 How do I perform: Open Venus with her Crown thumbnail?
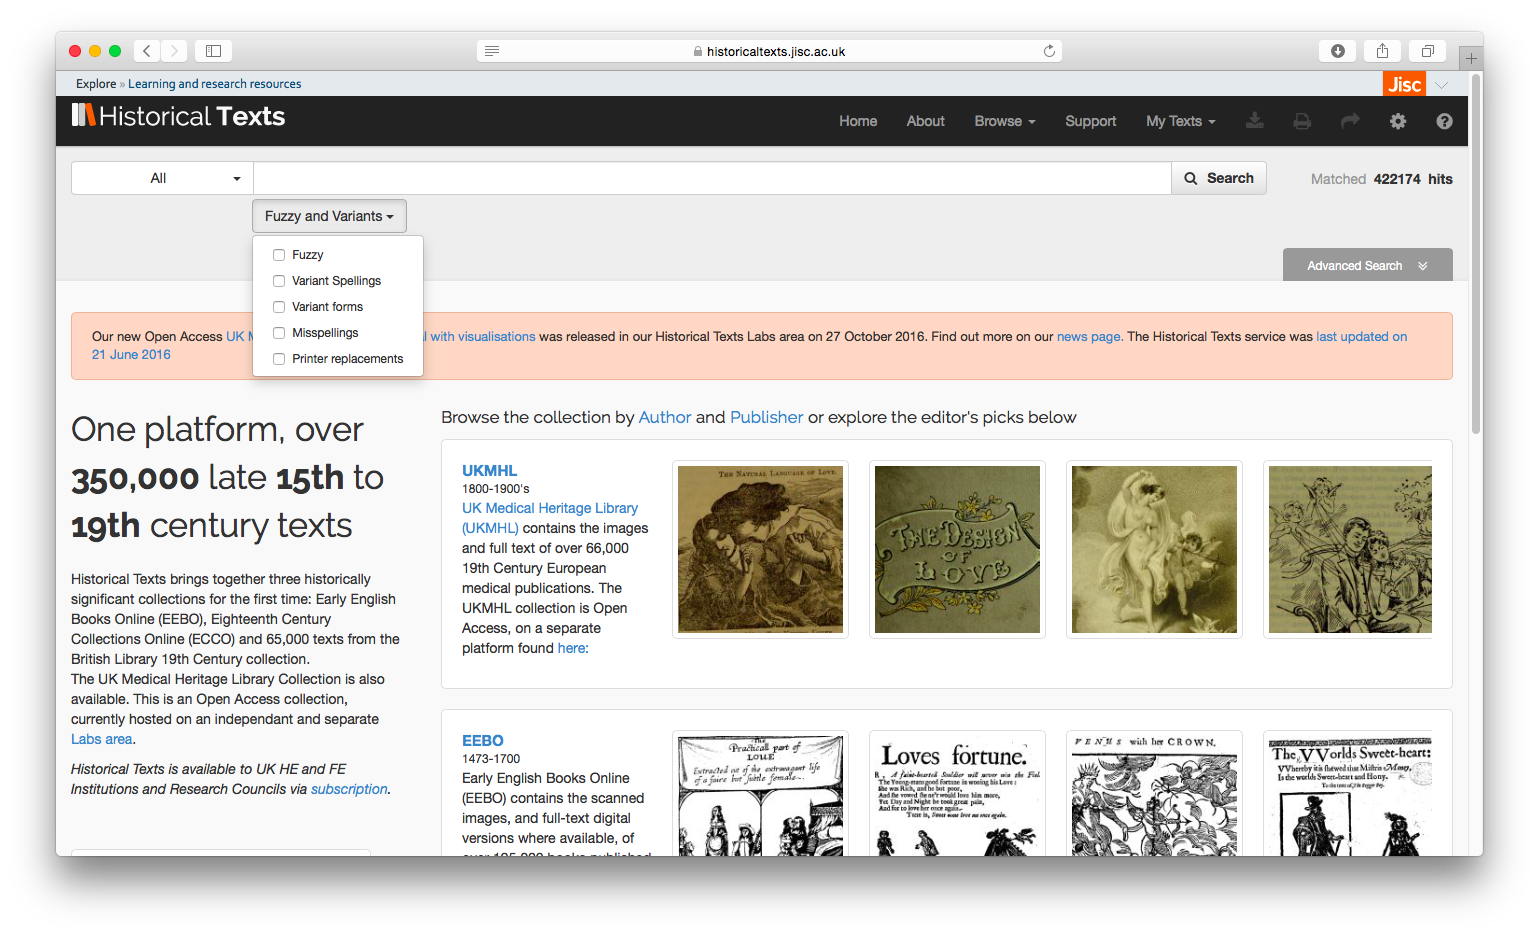tap(1154, 793)
